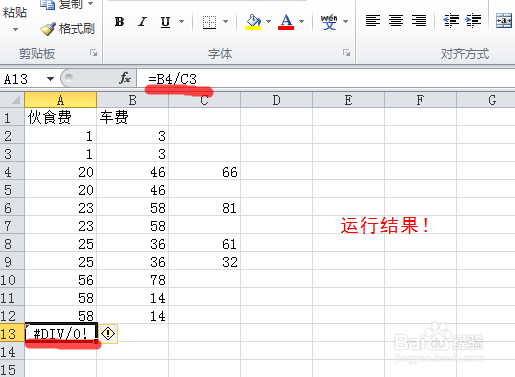Screen dimensions: 515x377
Task: Center align text
Action: 396,21
